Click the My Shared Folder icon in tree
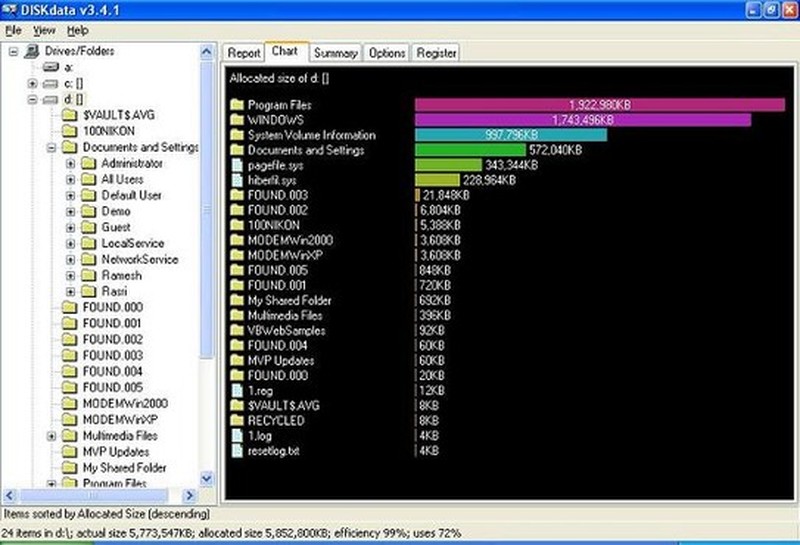 pos(69,468)
